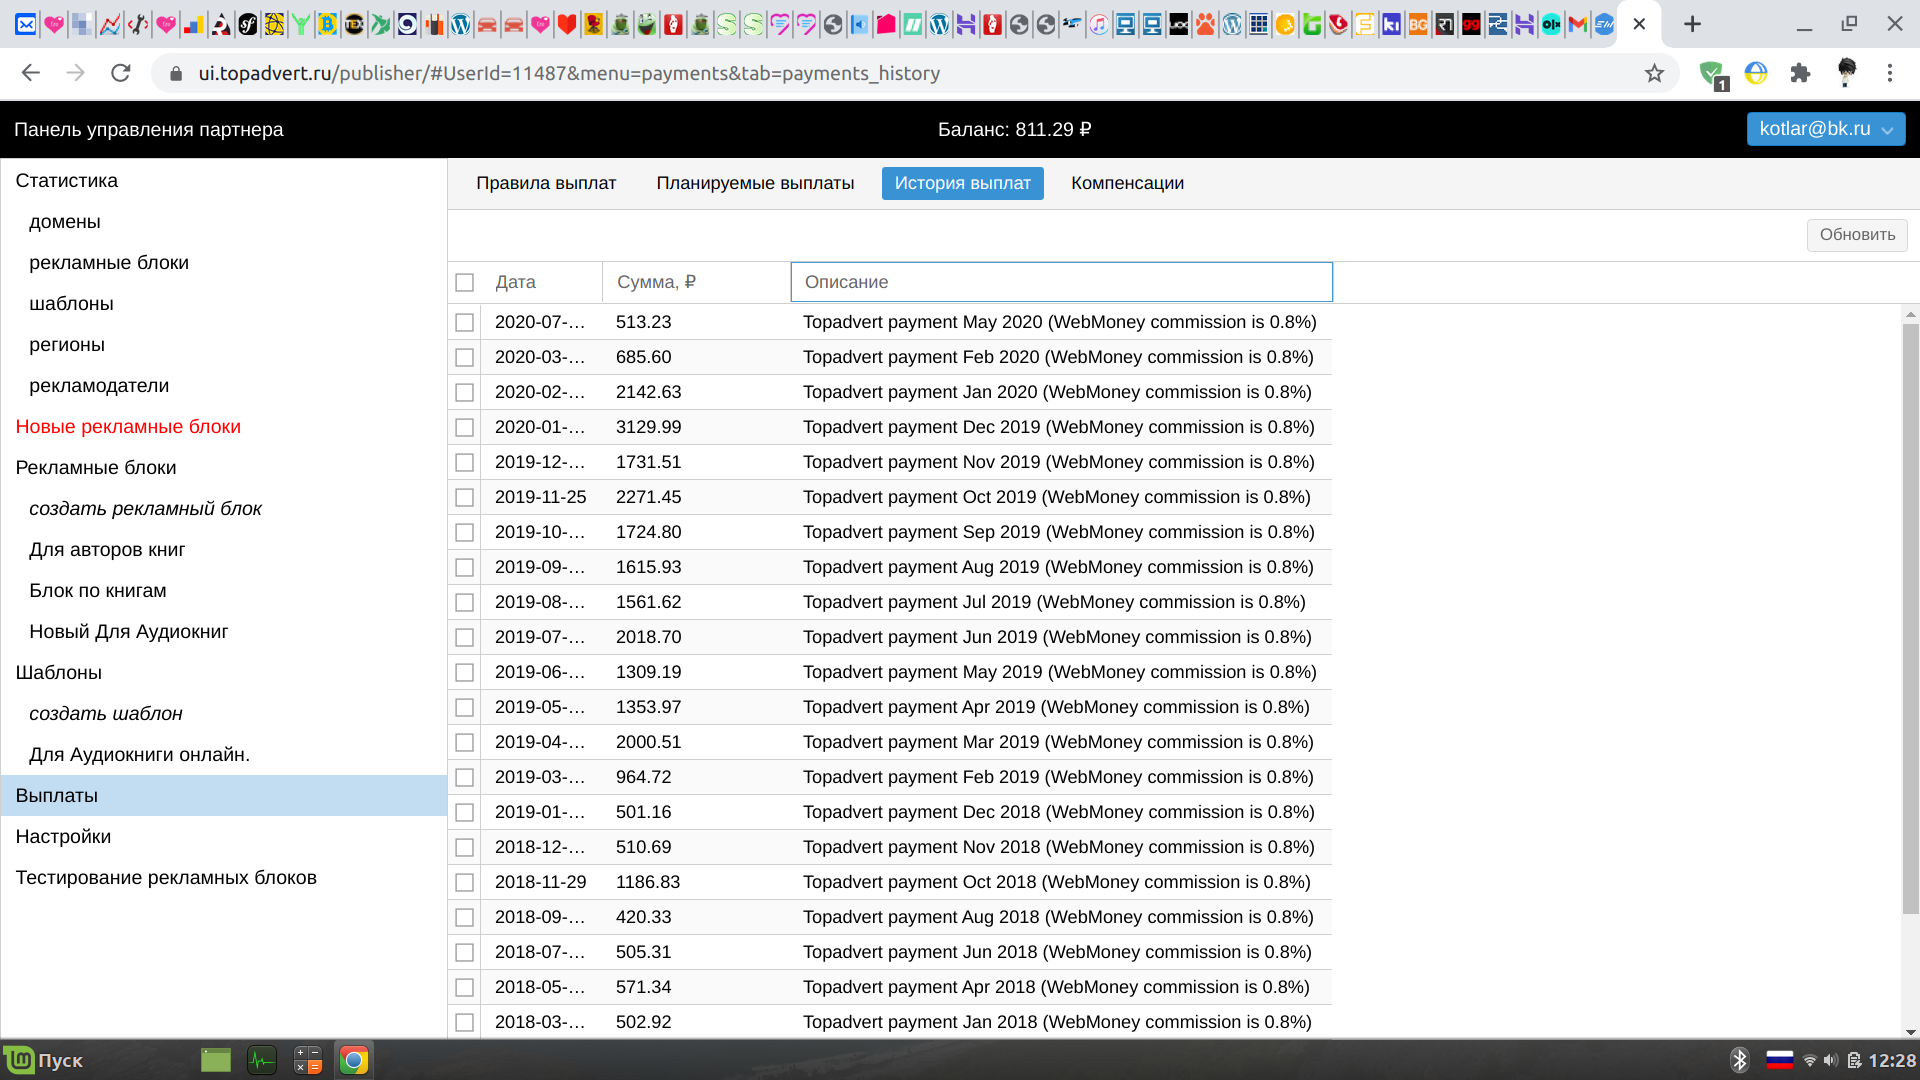This screenshot has width=1920, height=1080.
Task: Open the Chrome three-dot menu icon
Action: click(1889, 73)
